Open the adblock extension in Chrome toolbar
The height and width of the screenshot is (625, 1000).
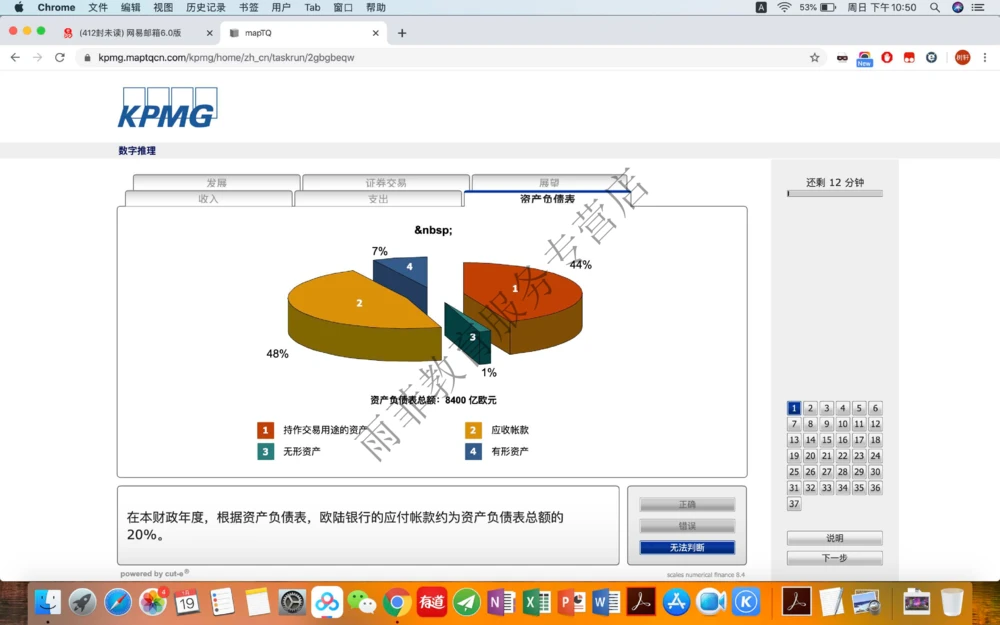click(x=886, y=57)
